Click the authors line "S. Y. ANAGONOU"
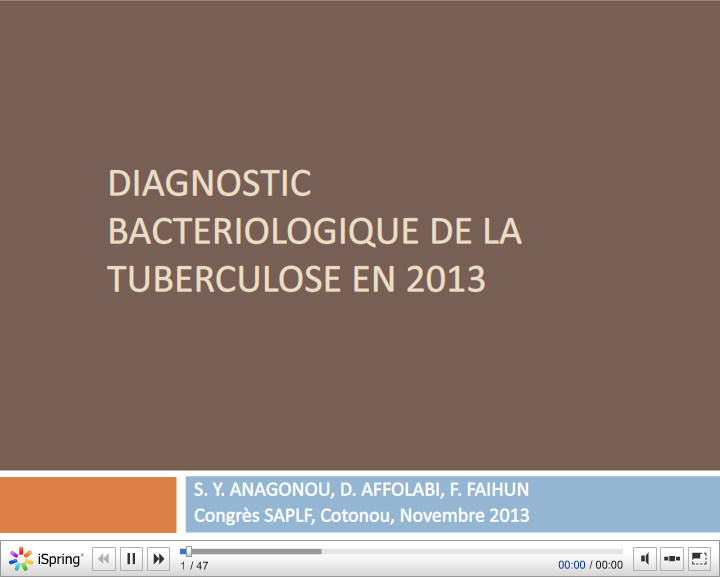This screenshot has width=720, height=577. point(361,490)
